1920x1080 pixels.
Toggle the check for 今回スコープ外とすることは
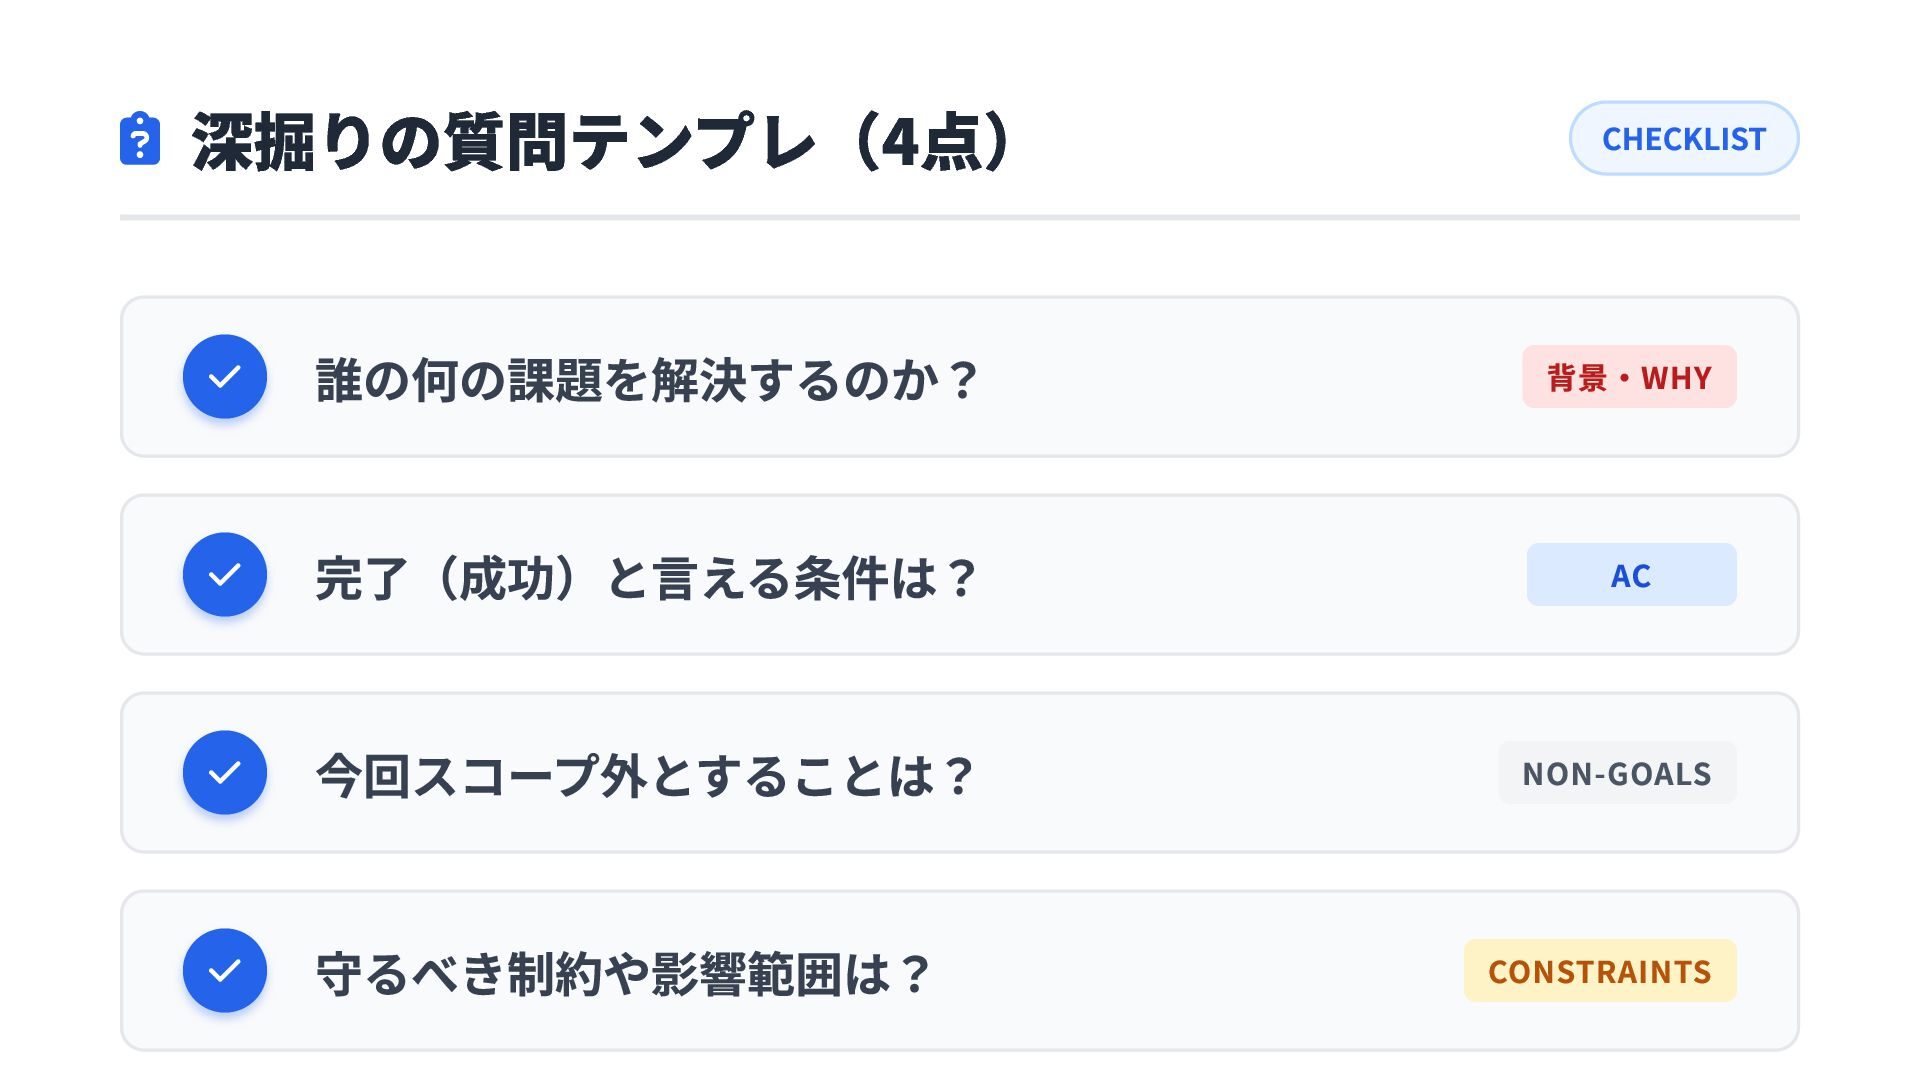click(225, 773)
